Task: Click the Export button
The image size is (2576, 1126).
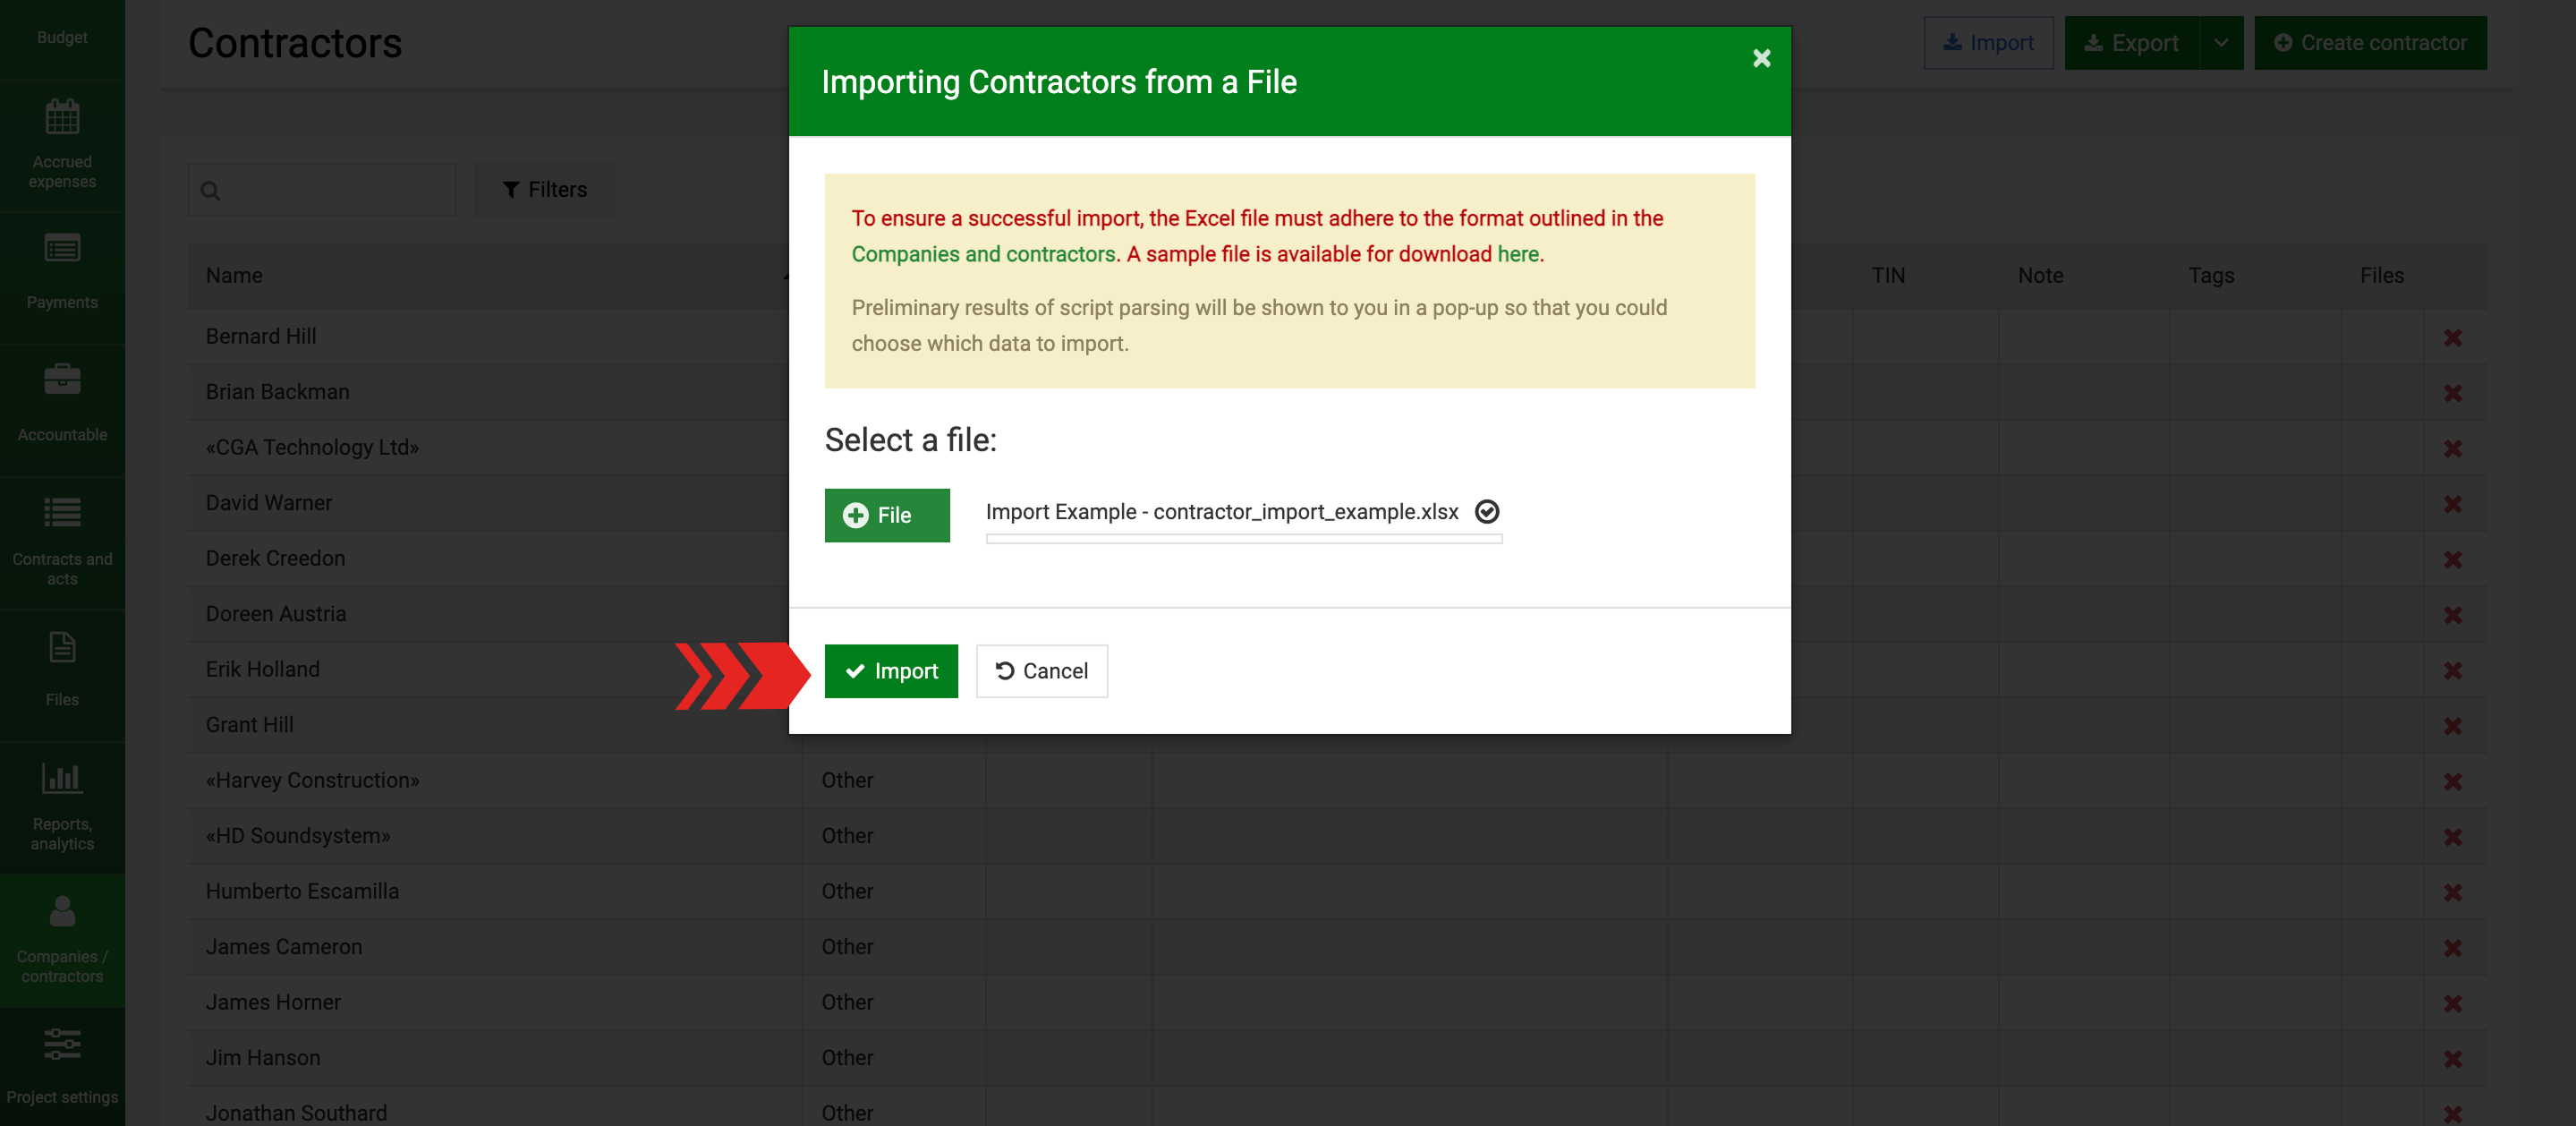Action: point(2131,43)
